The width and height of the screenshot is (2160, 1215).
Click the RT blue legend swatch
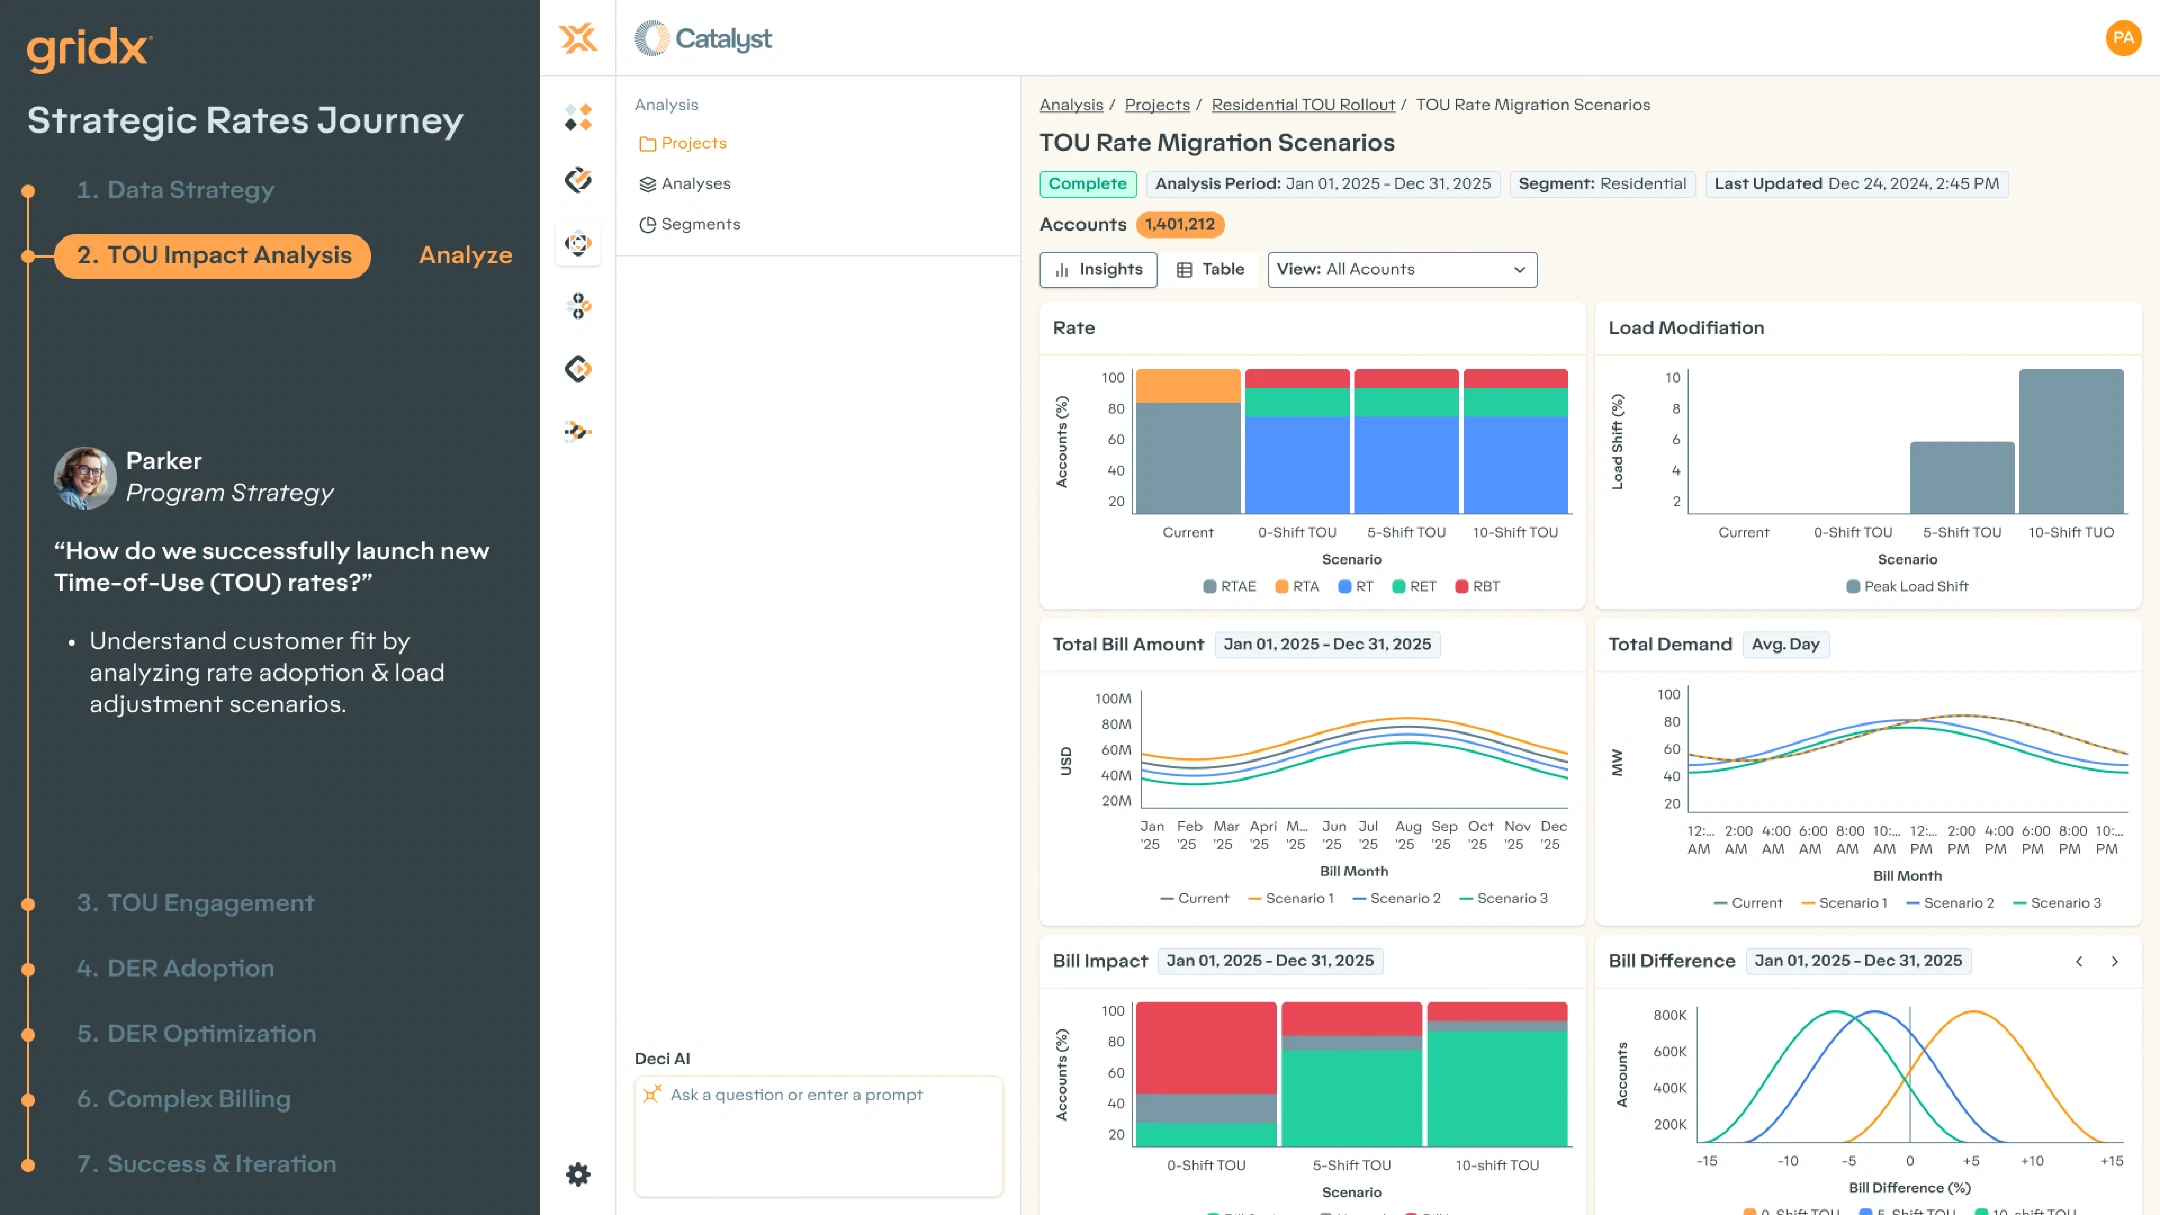point(1344,587)
